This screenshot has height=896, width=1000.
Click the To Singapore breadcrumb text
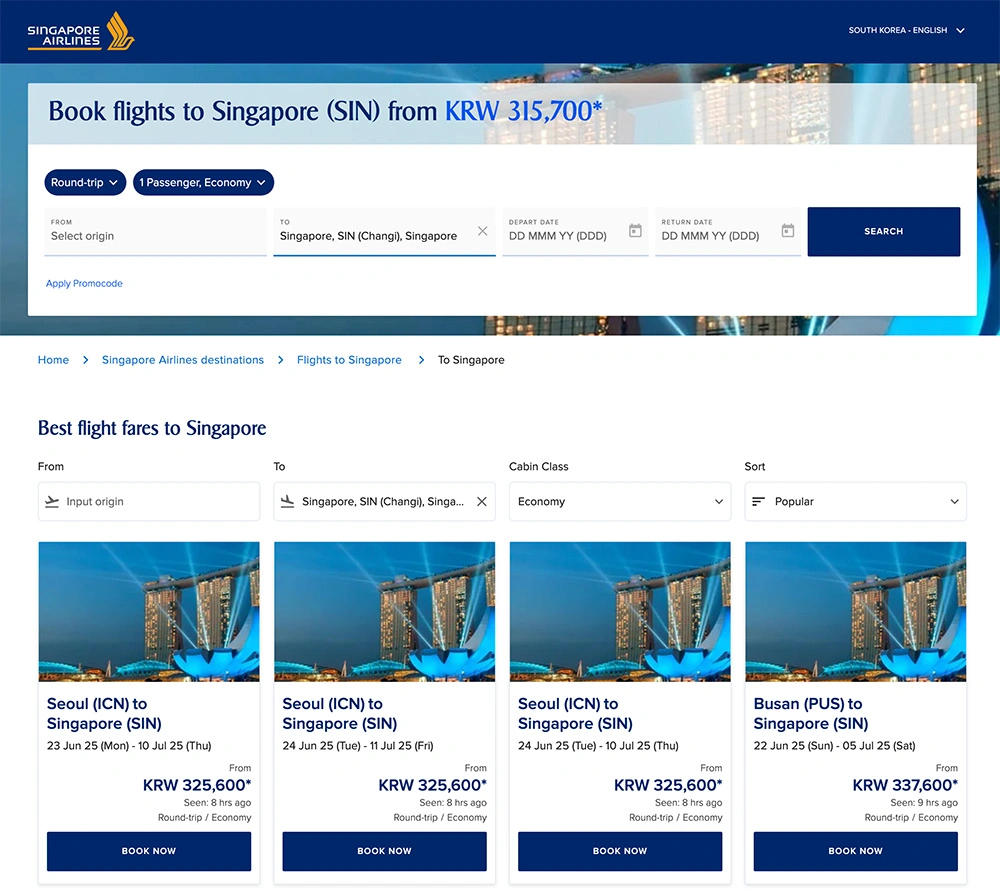point(471,360)
